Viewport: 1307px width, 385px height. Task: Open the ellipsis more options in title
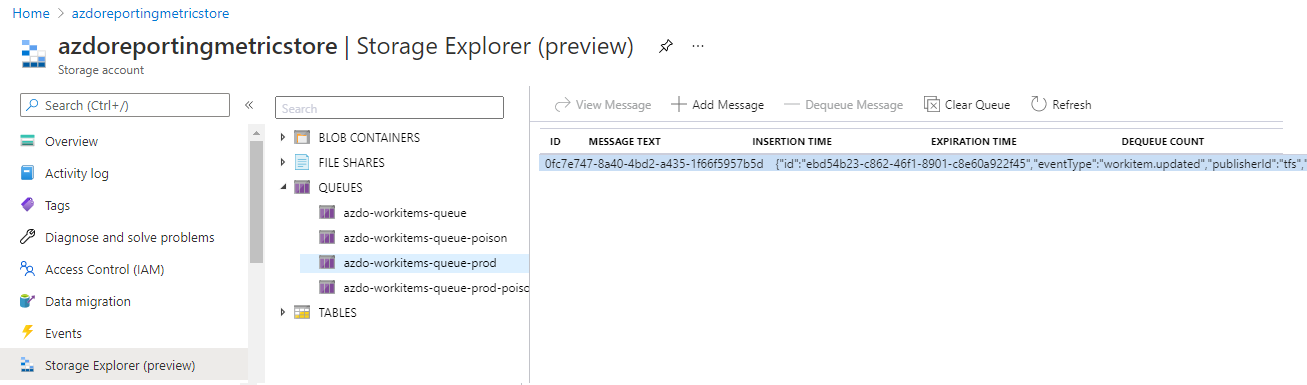click(x=698, y=46)
